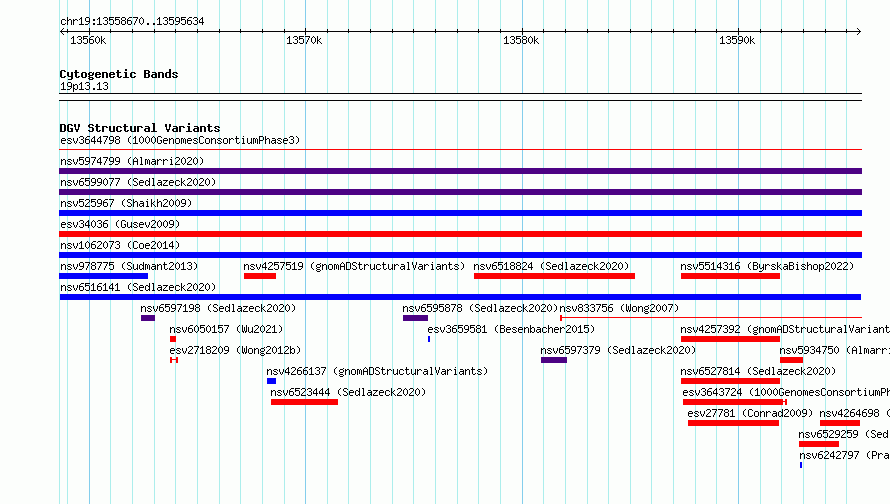Click the nsv4257519 red variant bar
890x504 pixels.
pyautogui.click(x=260, y=276)
